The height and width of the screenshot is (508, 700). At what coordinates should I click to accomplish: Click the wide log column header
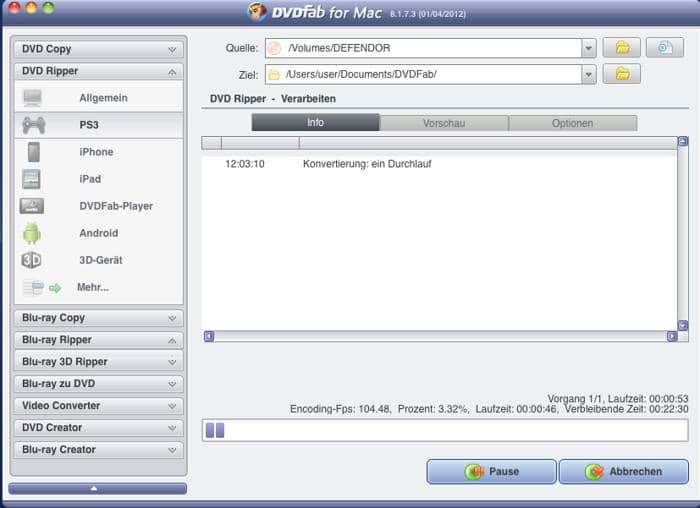click(488, 143)
